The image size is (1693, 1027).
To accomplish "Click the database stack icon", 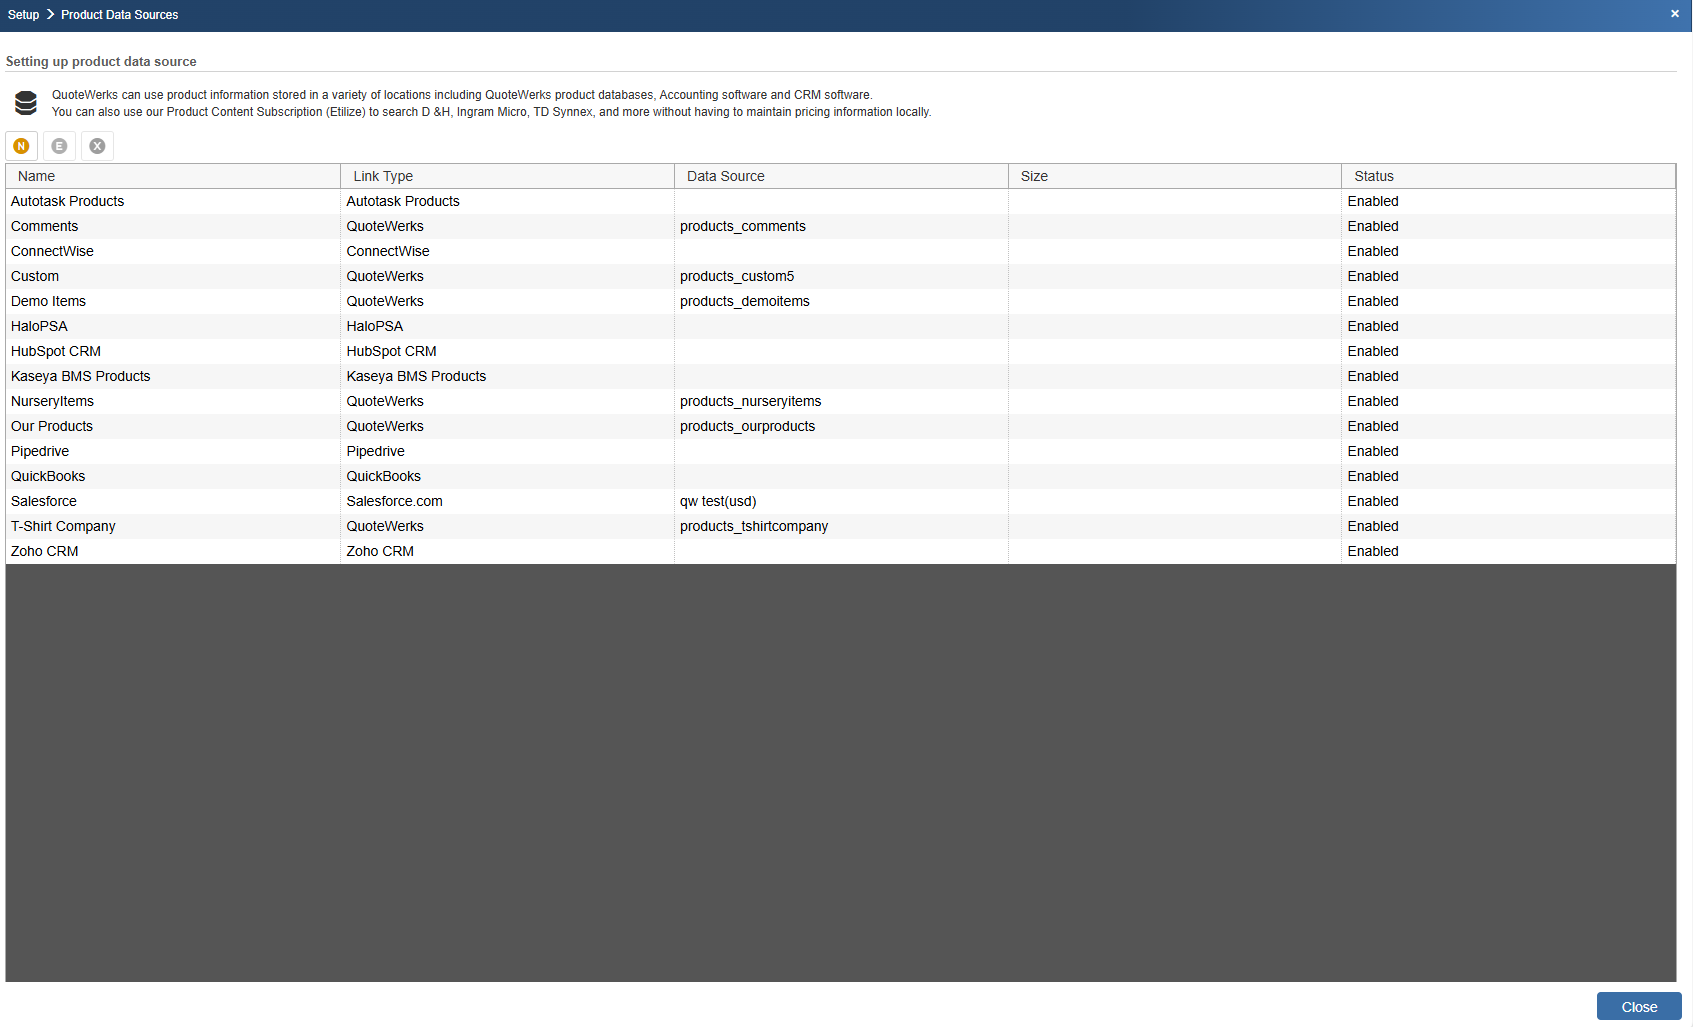I will coord(26,103).
